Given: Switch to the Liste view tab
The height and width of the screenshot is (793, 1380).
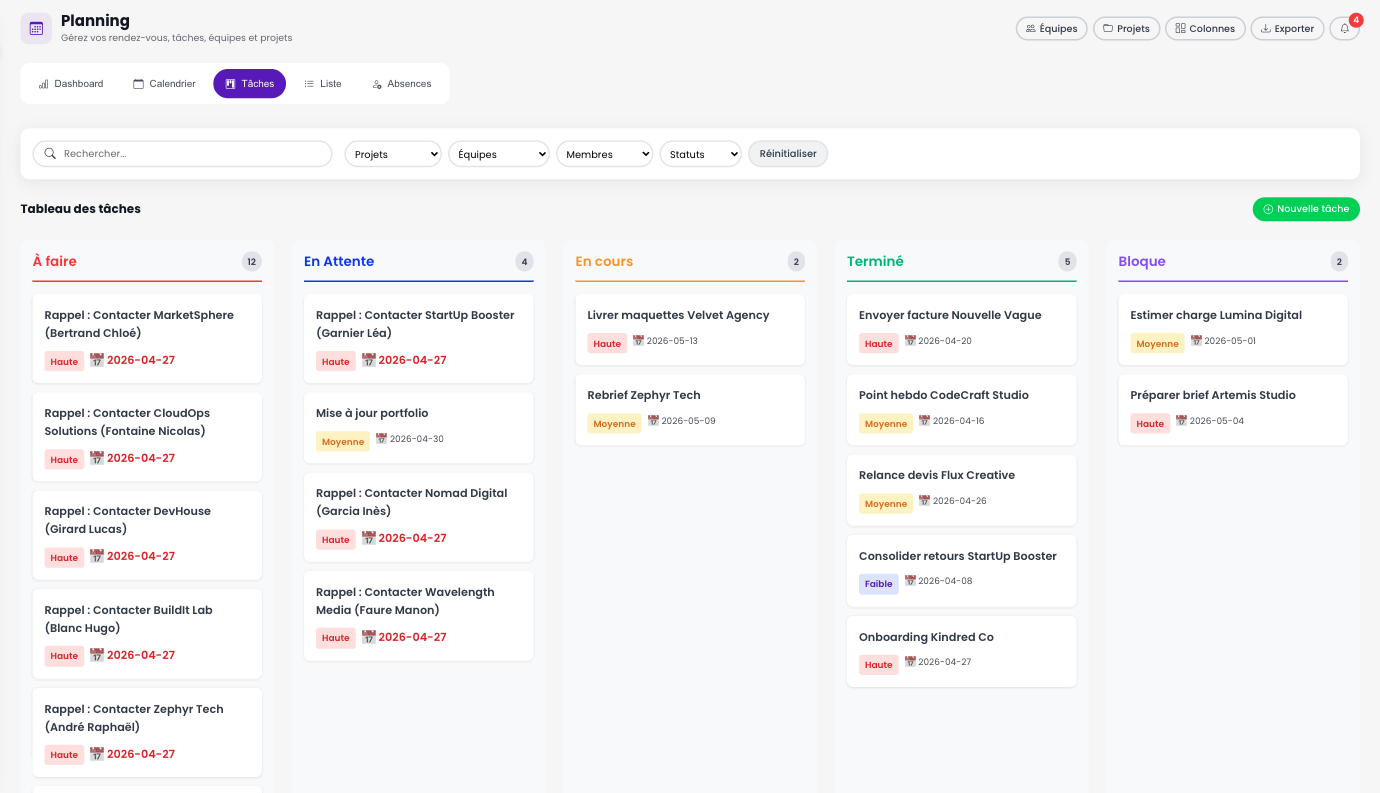Looking at the screenshot, I should point(323,84).
